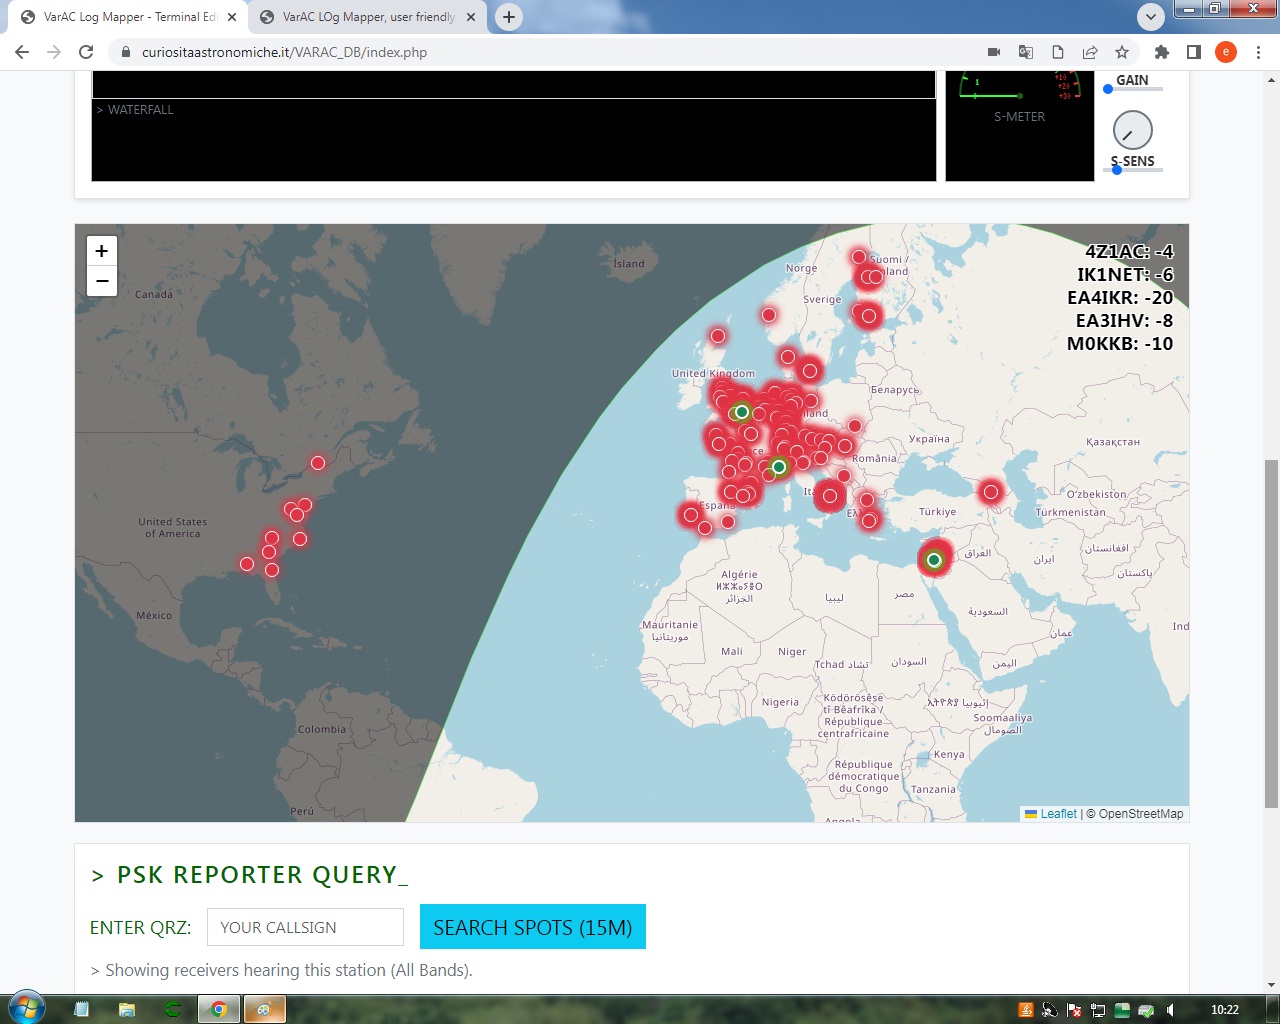Viewport: 1280px width, 1024px height.
Task: Zoom in on the map
Action: tap(101, 251)
